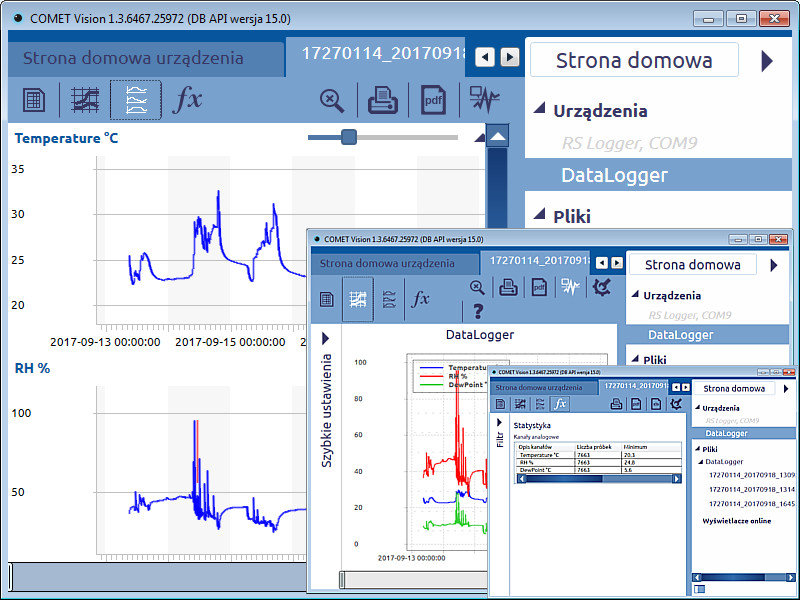The width and height of the screenshot is (800, 600).
Task: Print from the largest window toolbar
Action: [x=383, y=99]
